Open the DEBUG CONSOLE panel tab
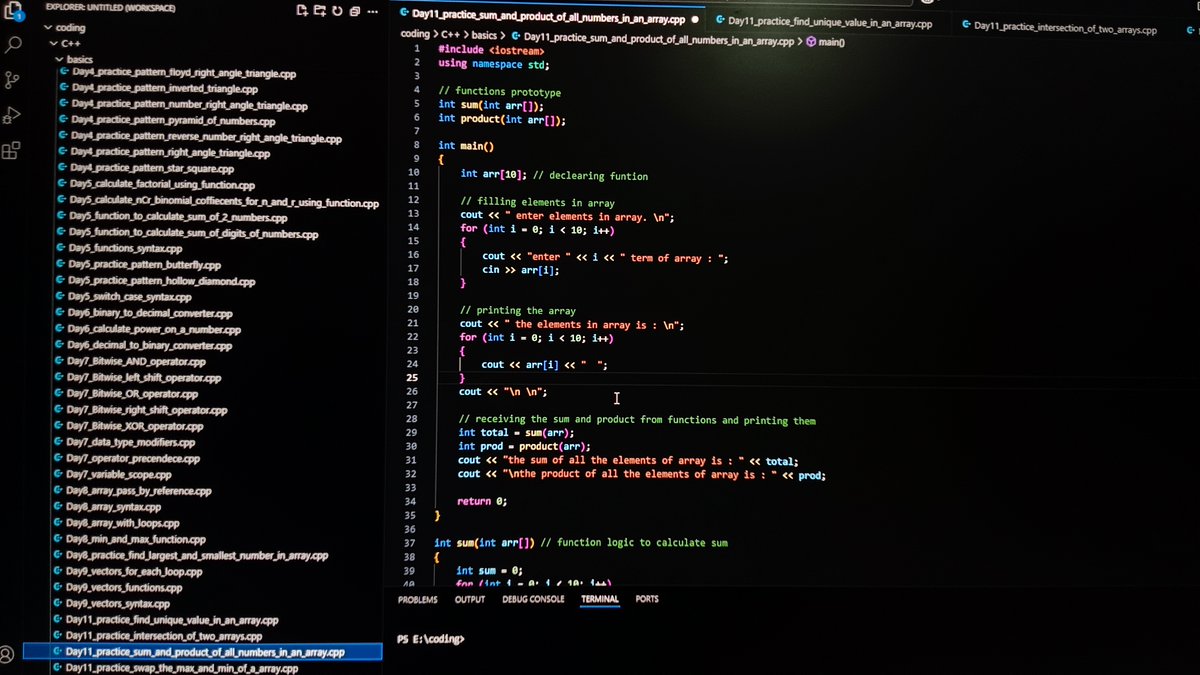Screen dimensions: 1200x675 pos(533,599)
